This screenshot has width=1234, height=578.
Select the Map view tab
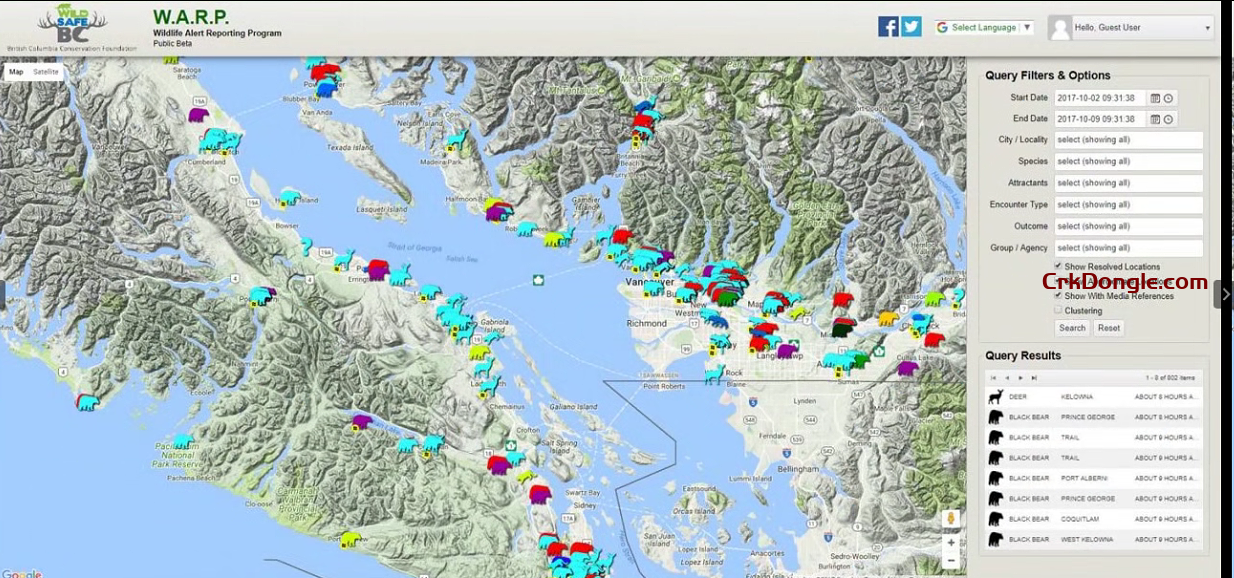coord(16,72)
